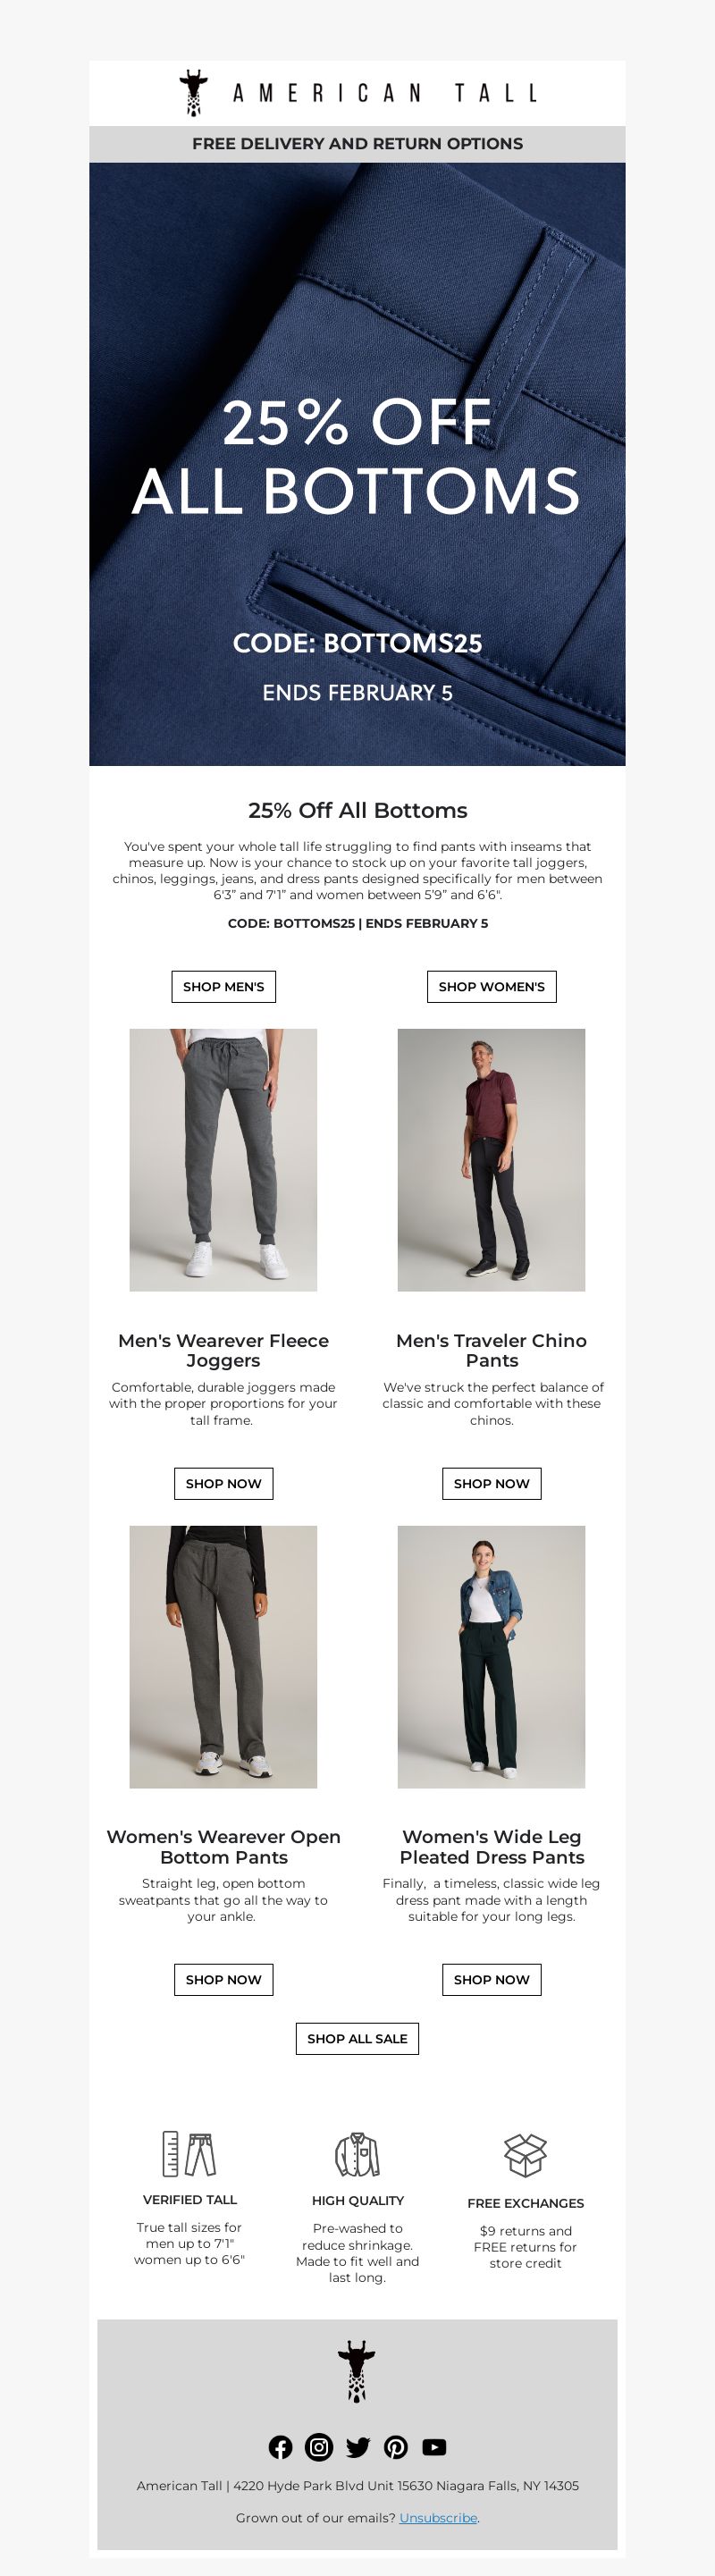Click the Verified Tall ruler and pants icon

189,2153
